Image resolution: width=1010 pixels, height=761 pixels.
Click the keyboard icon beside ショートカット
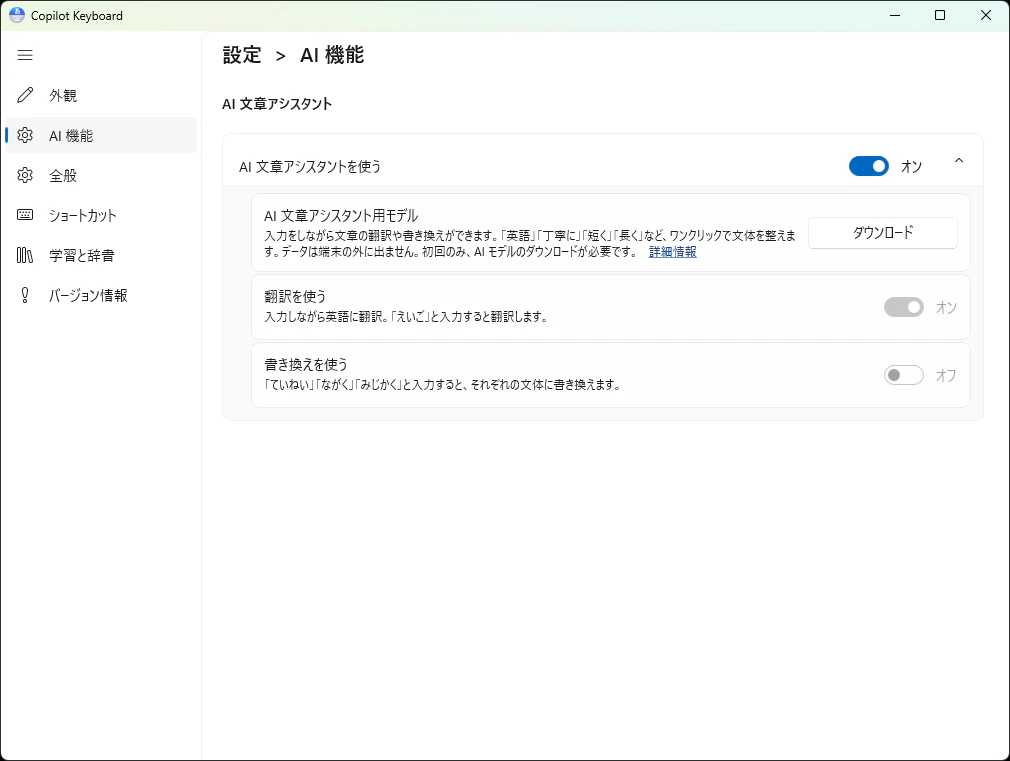[25, 215]
